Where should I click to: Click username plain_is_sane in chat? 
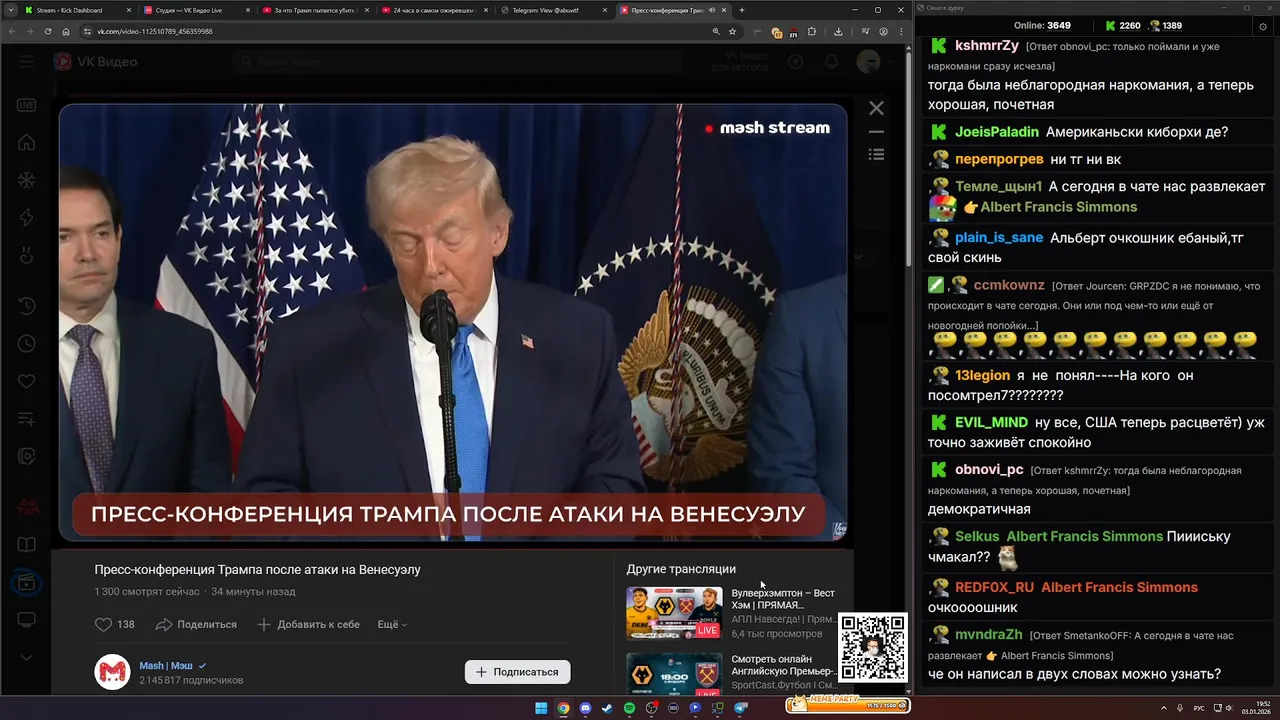tap(999, 238)
